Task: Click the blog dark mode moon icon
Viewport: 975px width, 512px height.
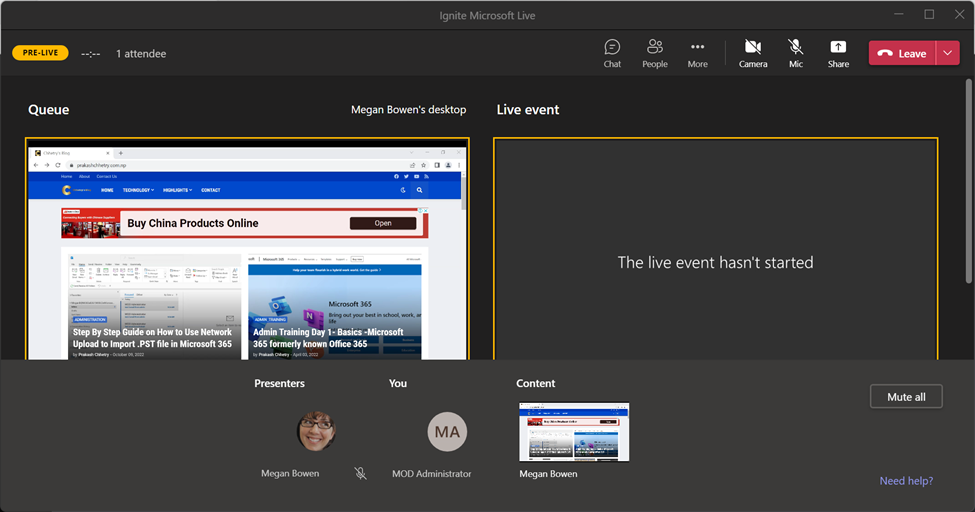Action: (x=403, y=190)
